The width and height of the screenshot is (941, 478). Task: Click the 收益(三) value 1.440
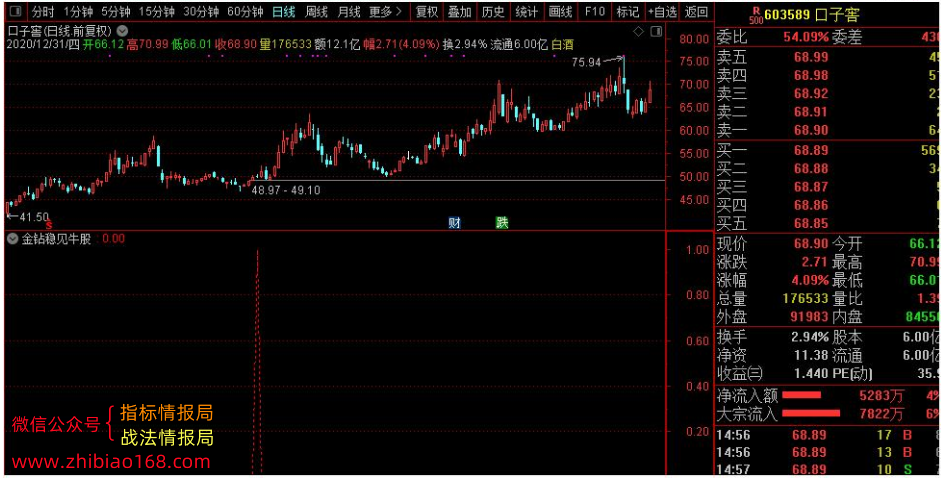811,374
